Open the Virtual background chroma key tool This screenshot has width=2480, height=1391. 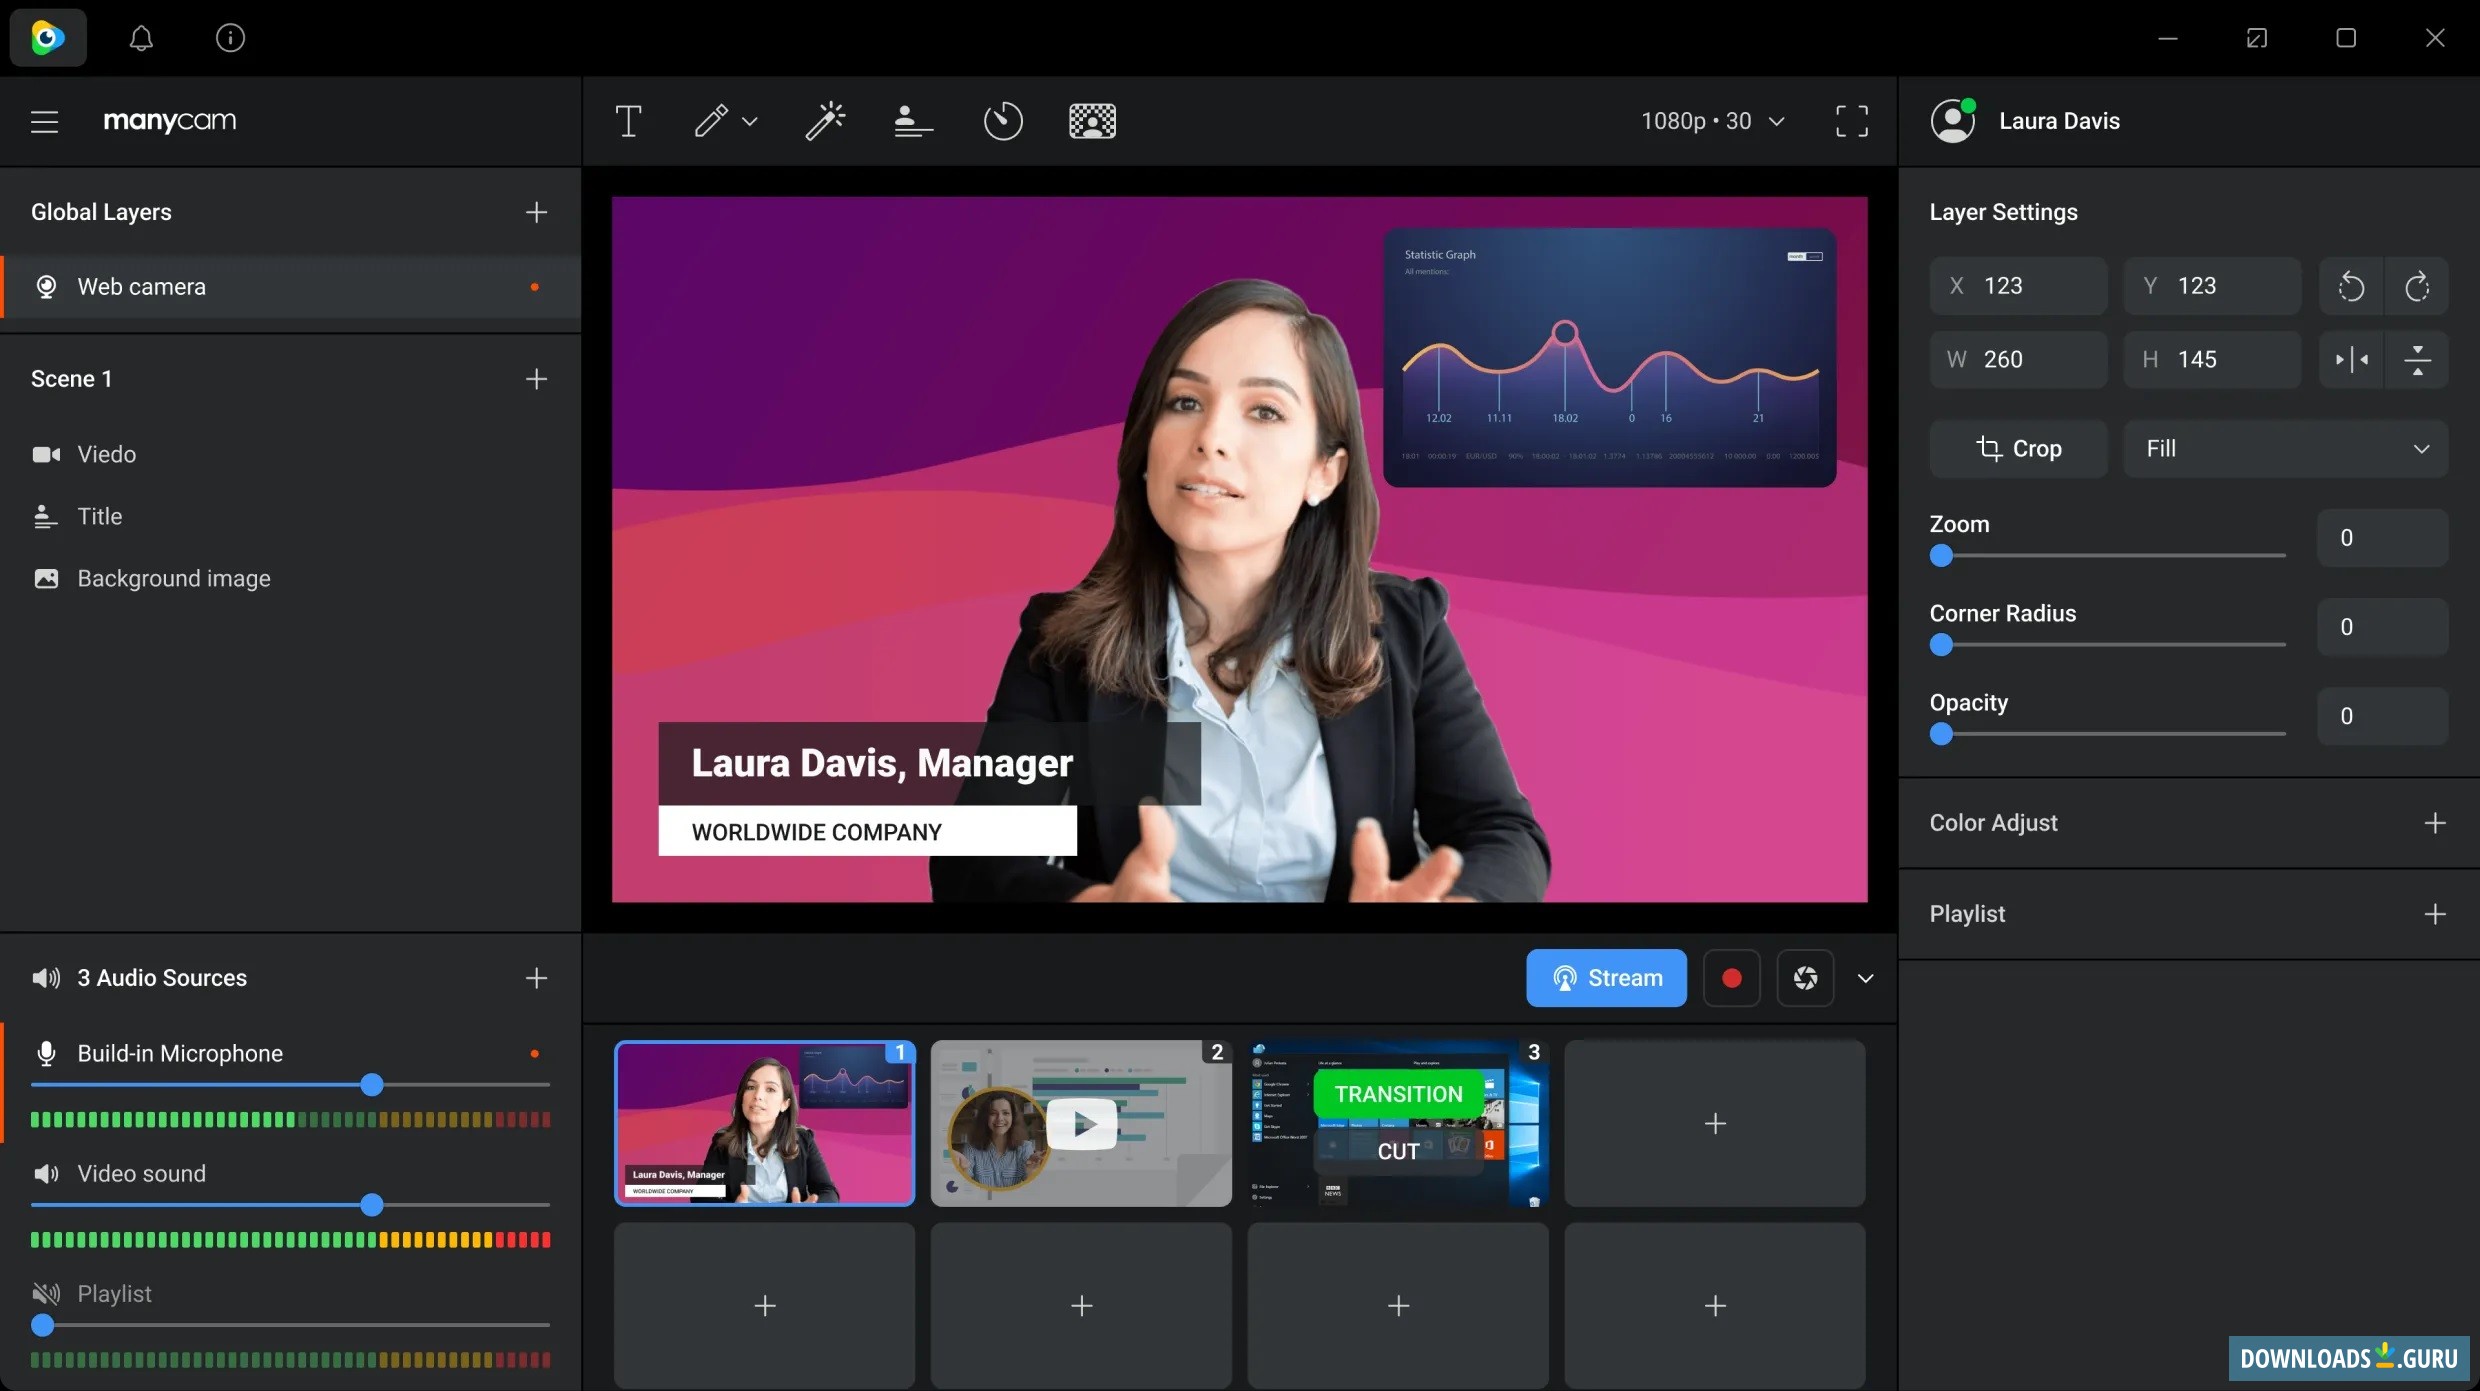coord(1092,121)
